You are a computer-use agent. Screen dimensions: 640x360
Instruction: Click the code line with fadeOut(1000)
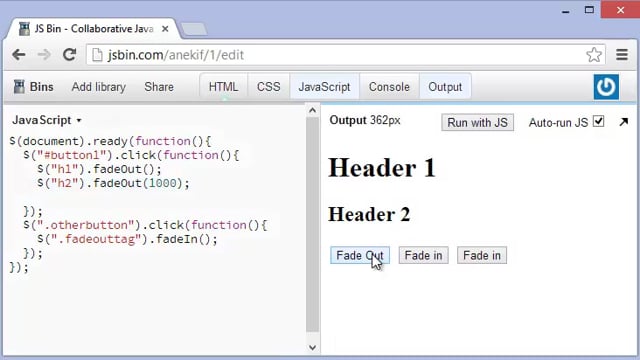[x=113, y=183]
